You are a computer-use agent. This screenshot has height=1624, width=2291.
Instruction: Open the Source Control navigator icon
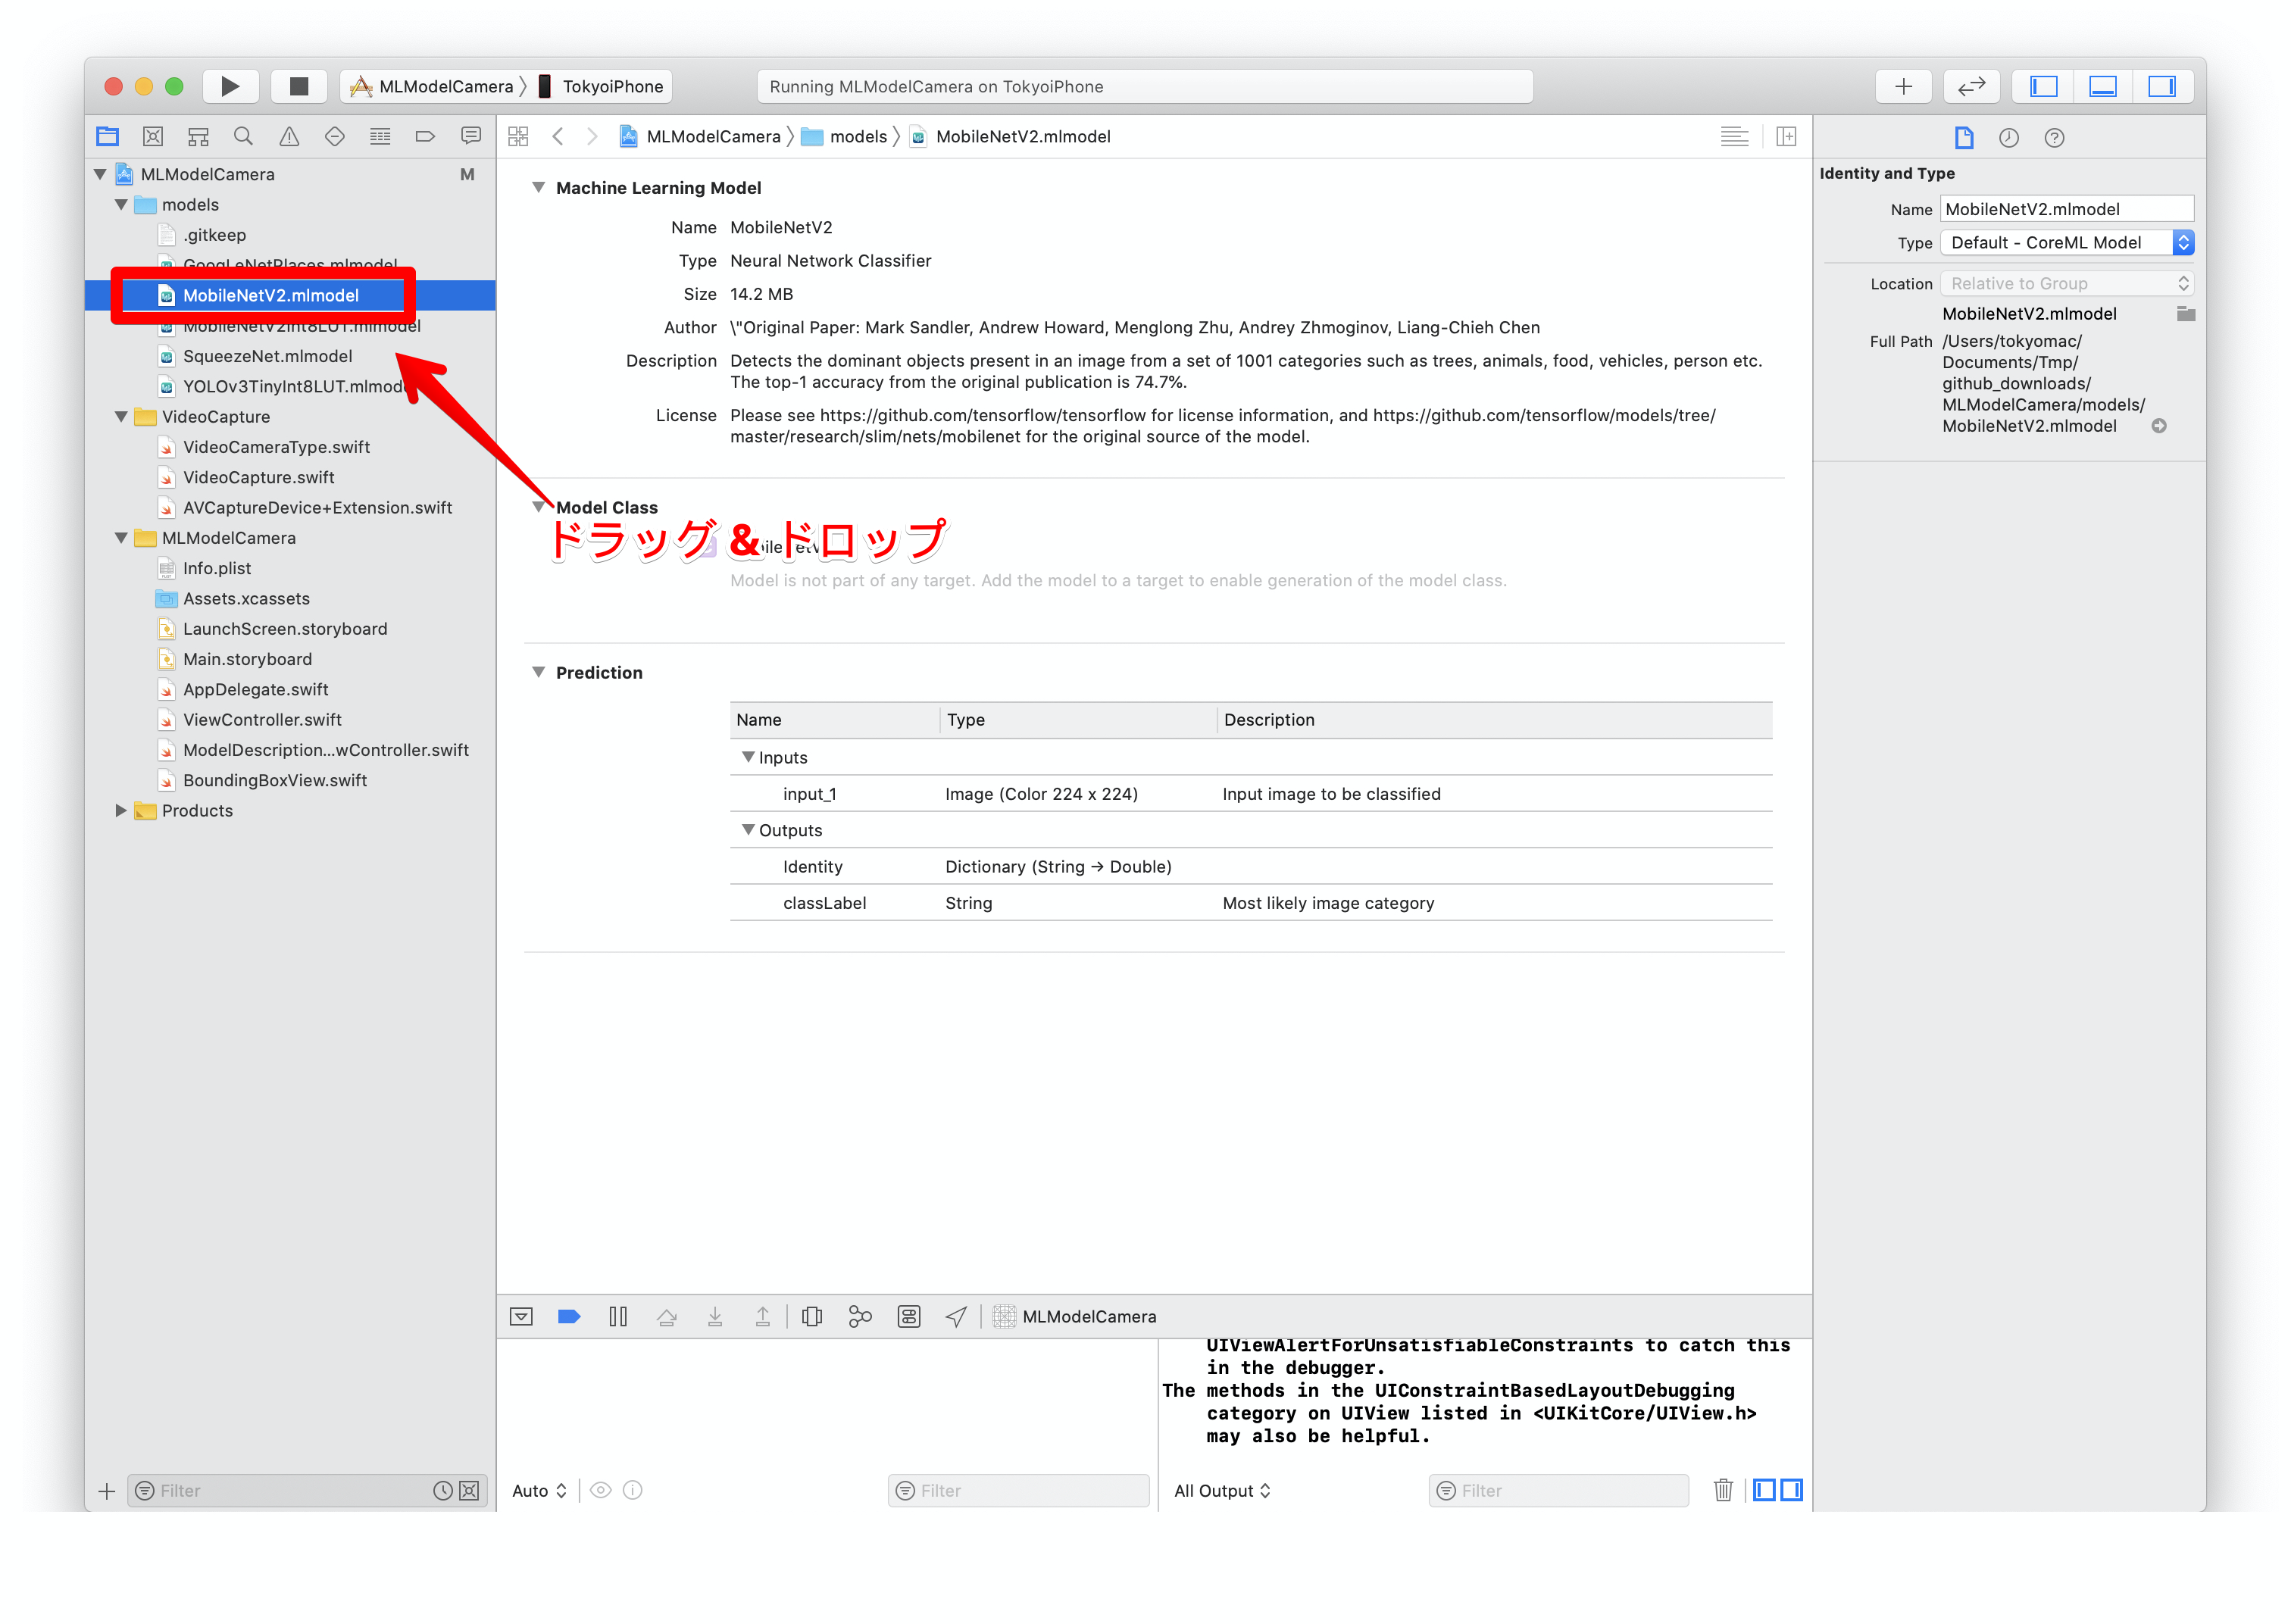[153, 136]
